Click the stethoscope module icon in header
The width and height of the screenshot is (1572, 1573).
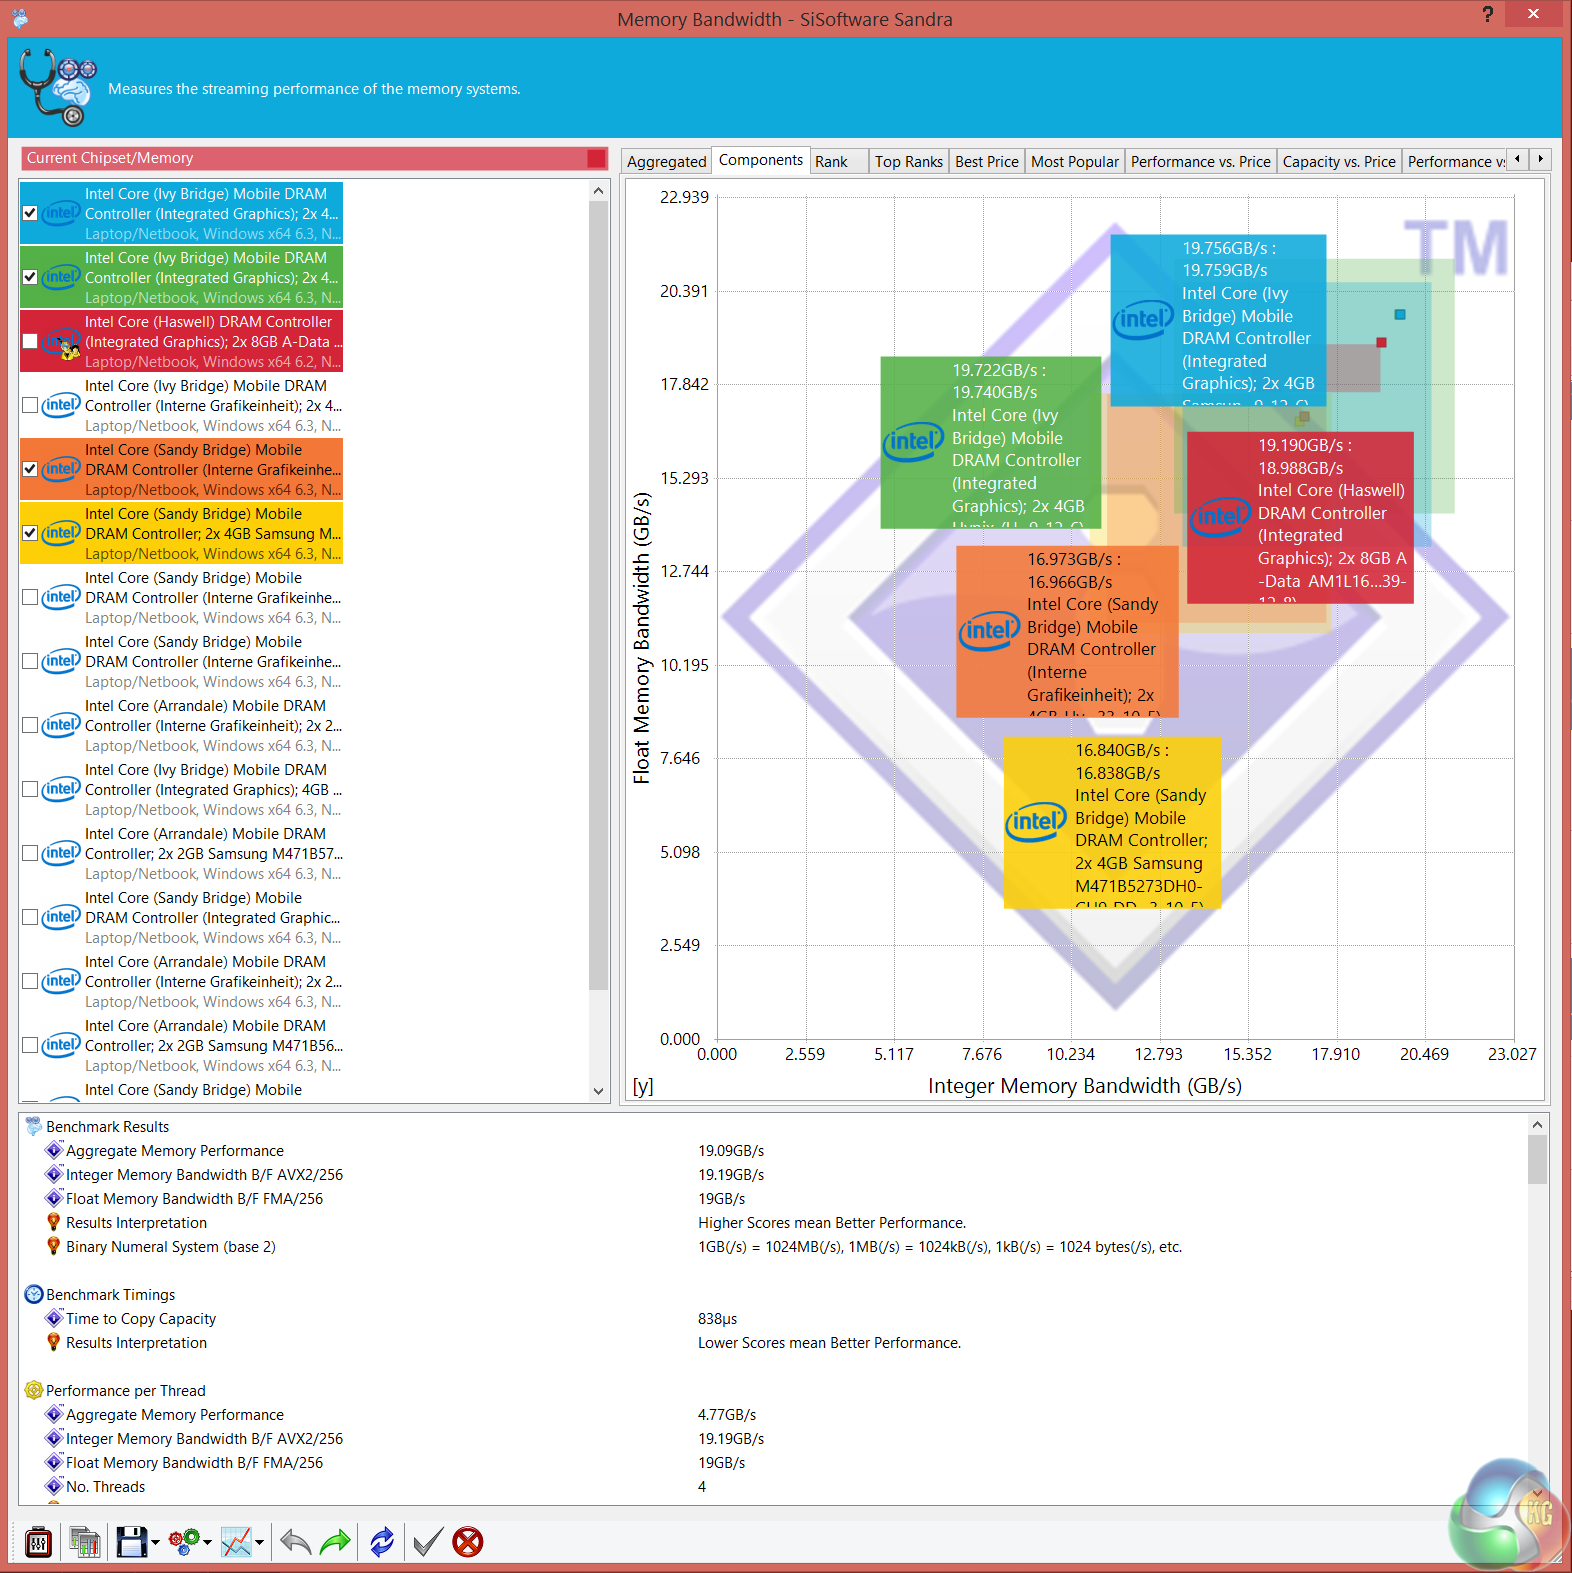coord(58,88)
